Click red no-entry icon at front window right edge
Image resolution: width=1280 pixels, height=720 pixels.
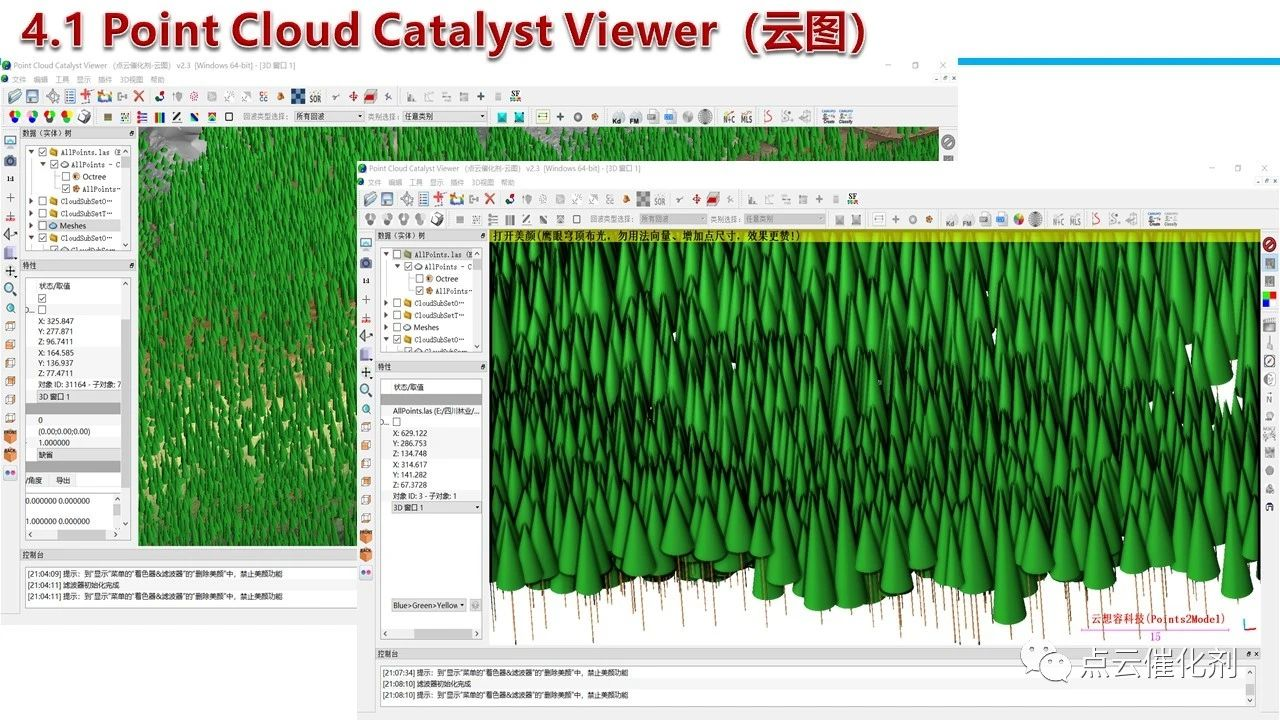pos(1269,244)
